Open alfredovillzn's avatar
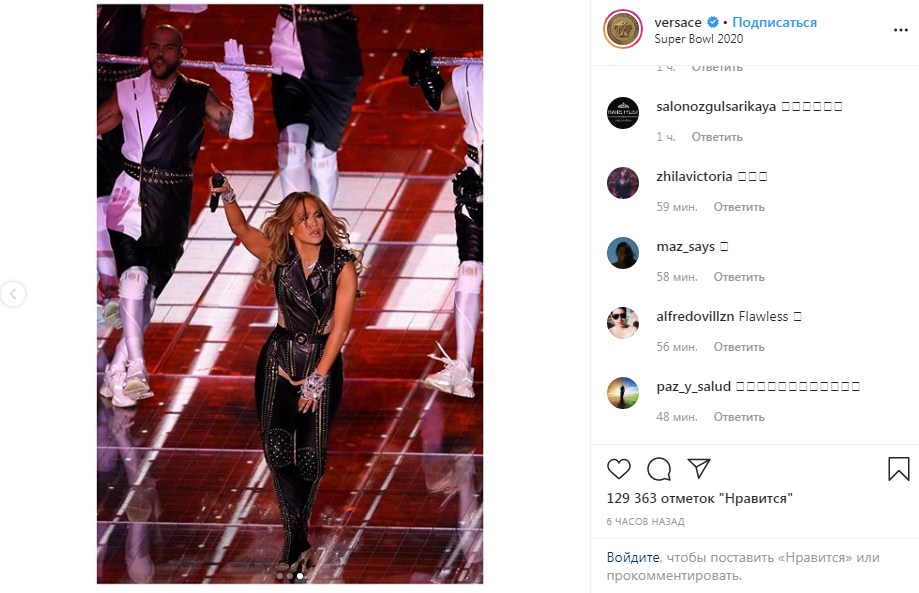The image size is (919, 593). click(622, 323)
